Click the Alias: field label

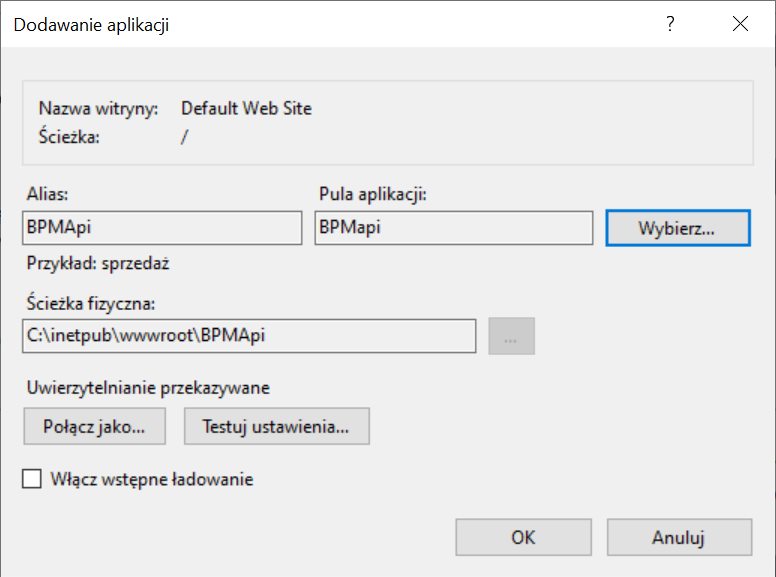click(47, 194)
